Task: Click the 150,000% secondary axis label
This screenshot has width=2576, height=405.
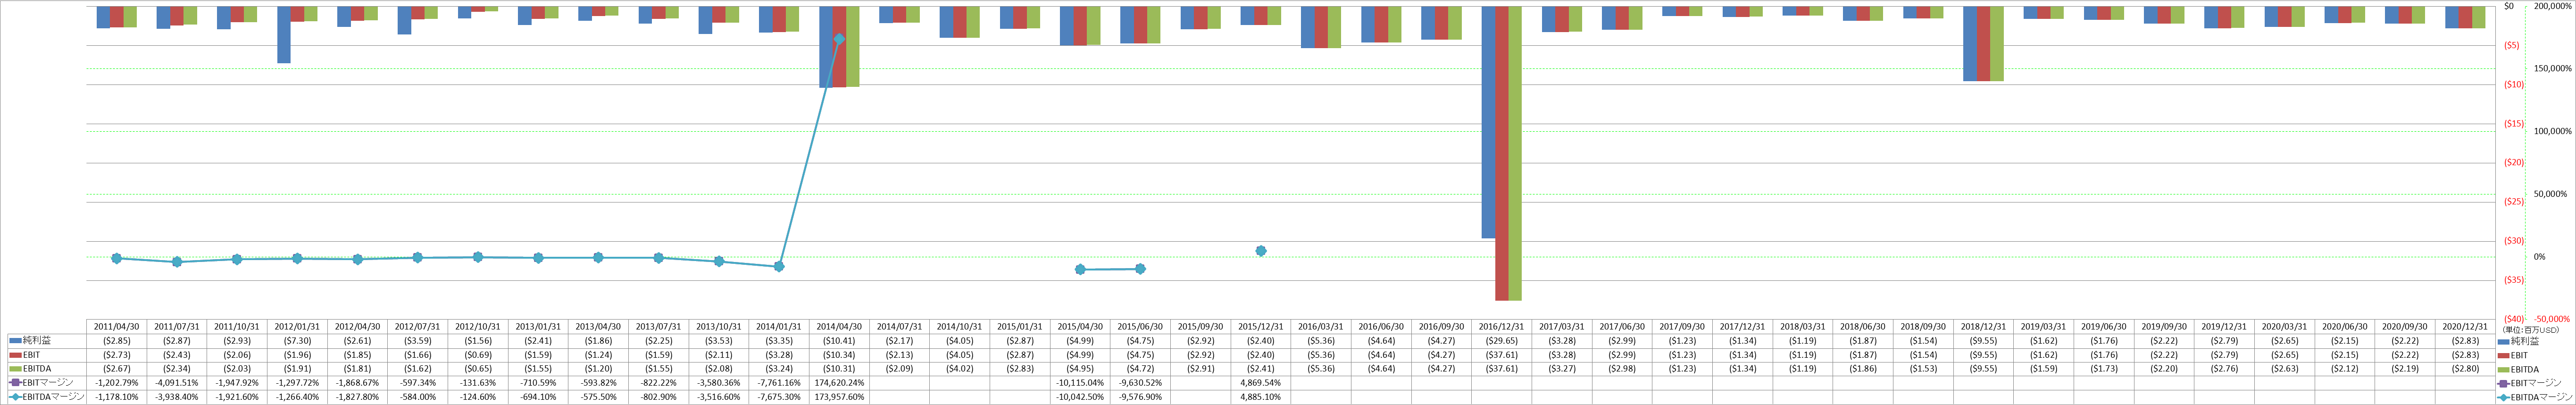Action: (2552, 69)
